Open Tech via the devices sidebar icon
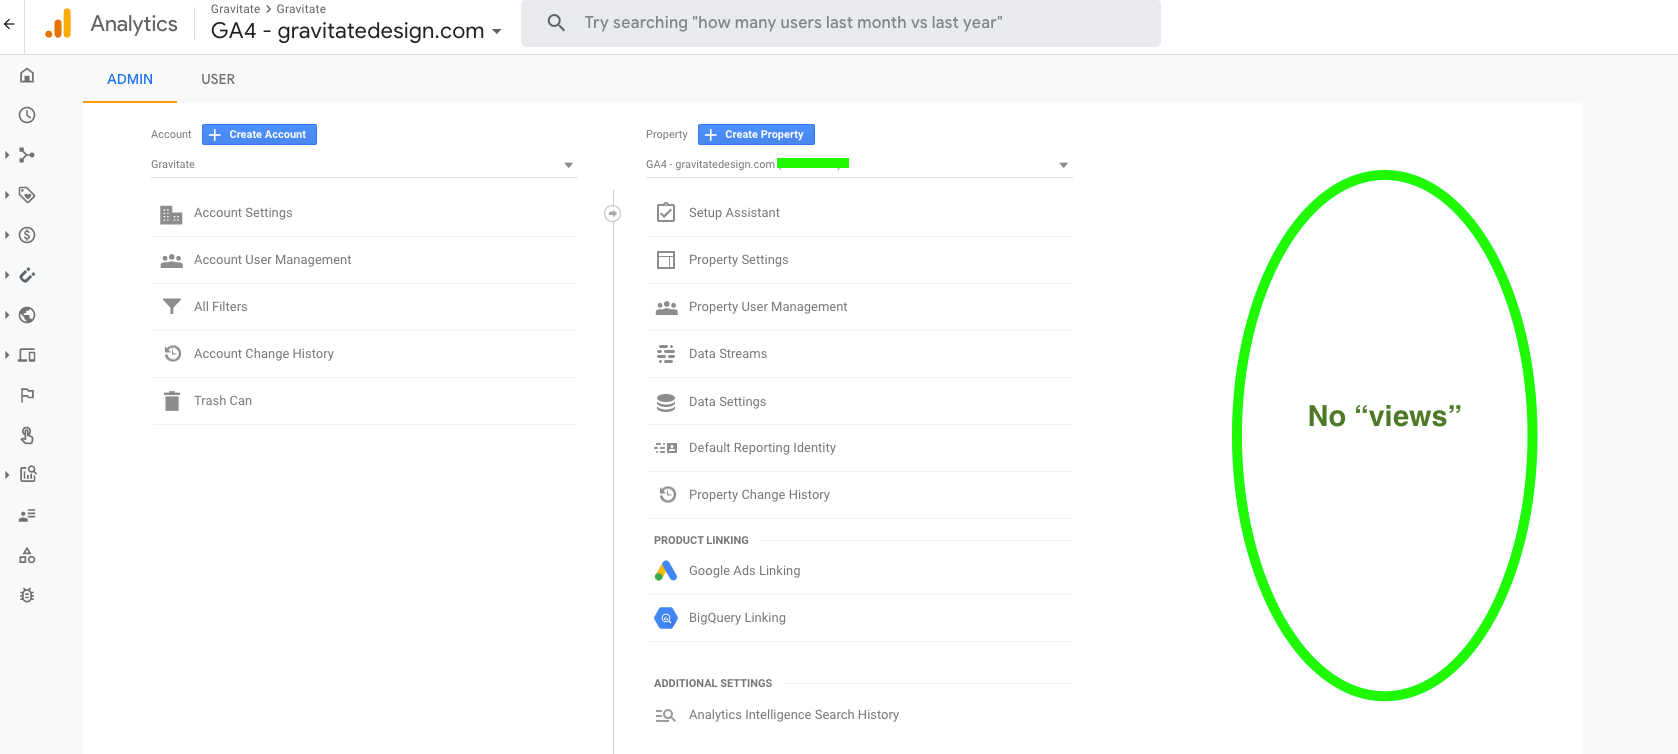The height and width of the screenshot is (754, 1678). [x=27, y=355]
